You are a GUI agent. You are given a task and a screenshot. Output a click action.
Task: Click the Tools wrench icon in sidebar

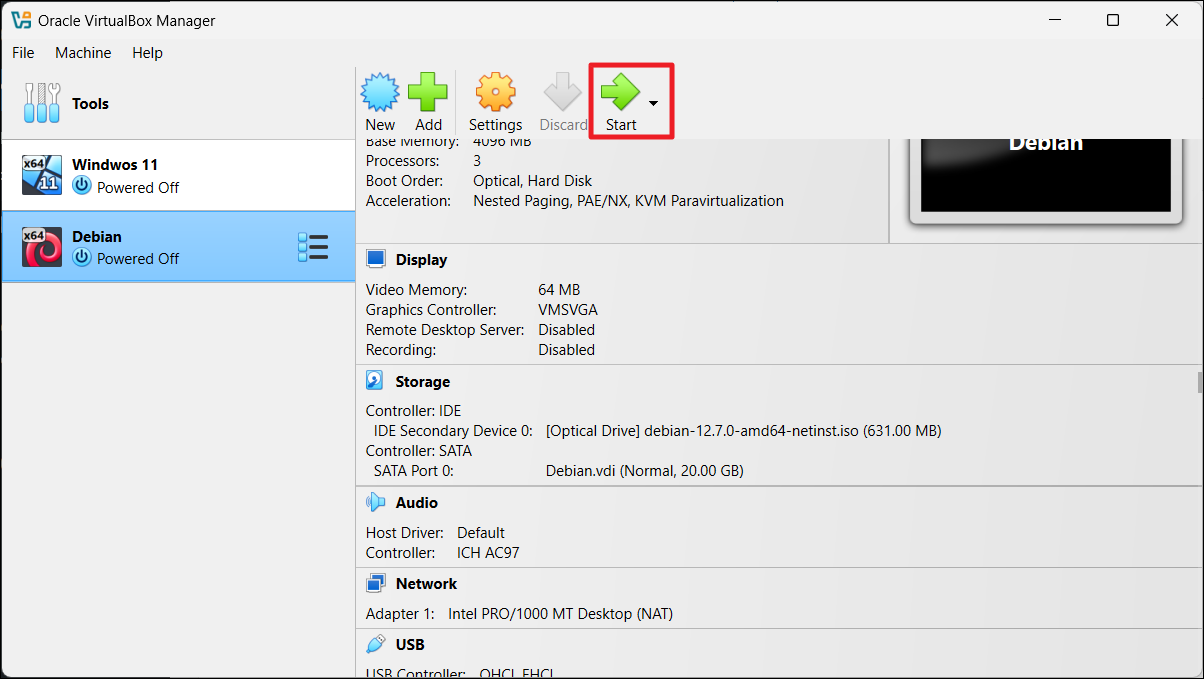[42, 103]
